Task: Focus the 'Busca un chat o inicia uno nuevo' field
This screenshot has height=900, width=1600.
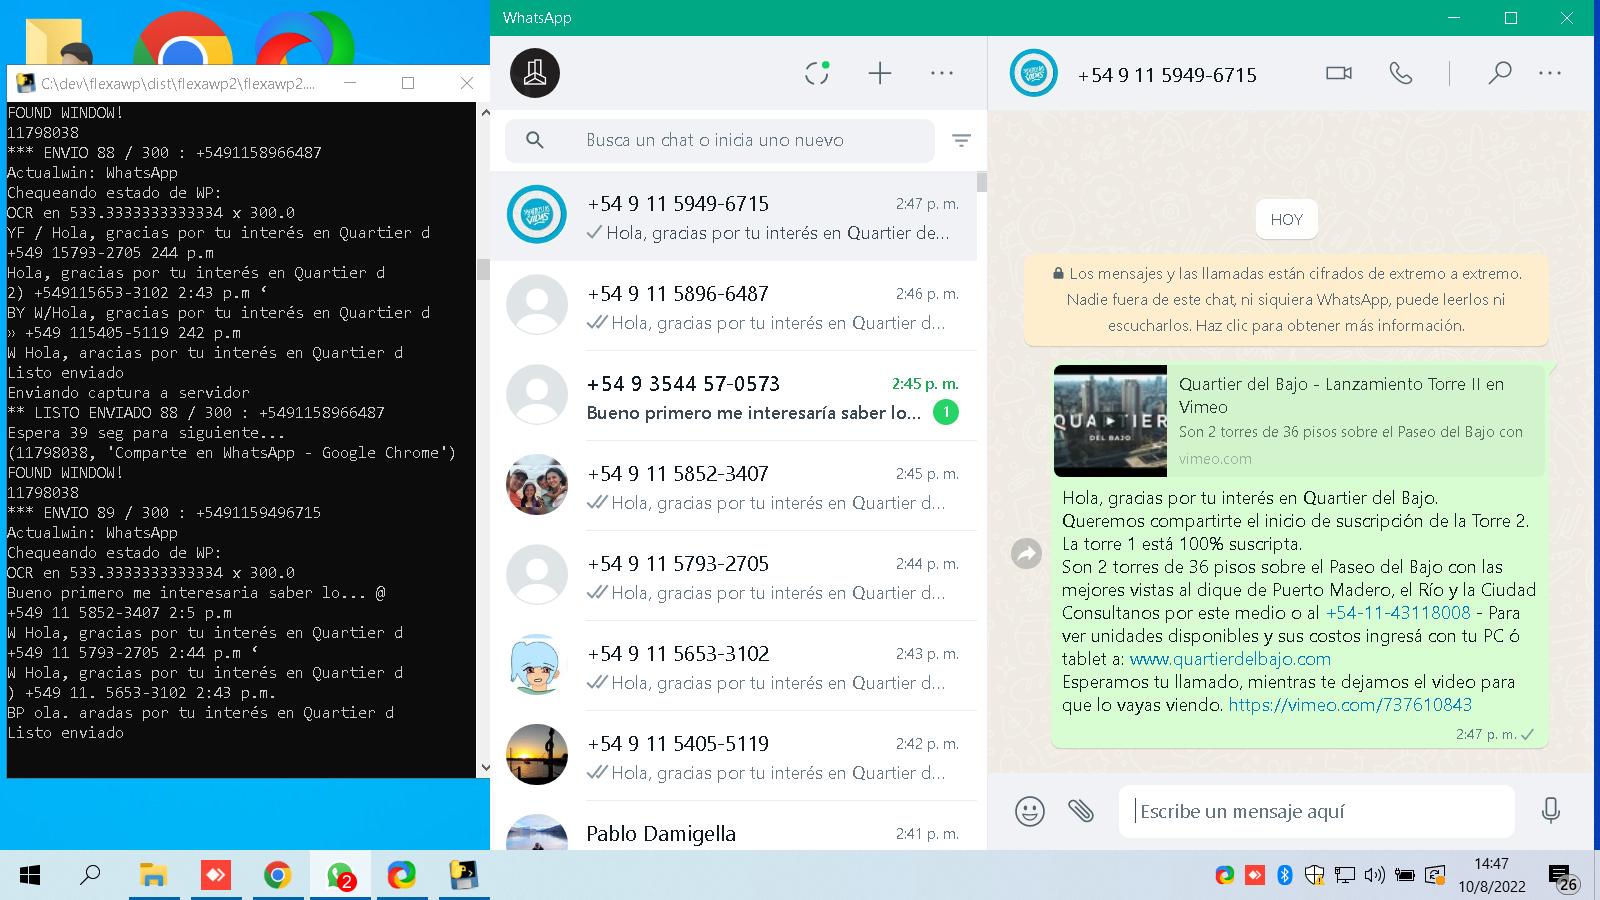Action: 719,140
